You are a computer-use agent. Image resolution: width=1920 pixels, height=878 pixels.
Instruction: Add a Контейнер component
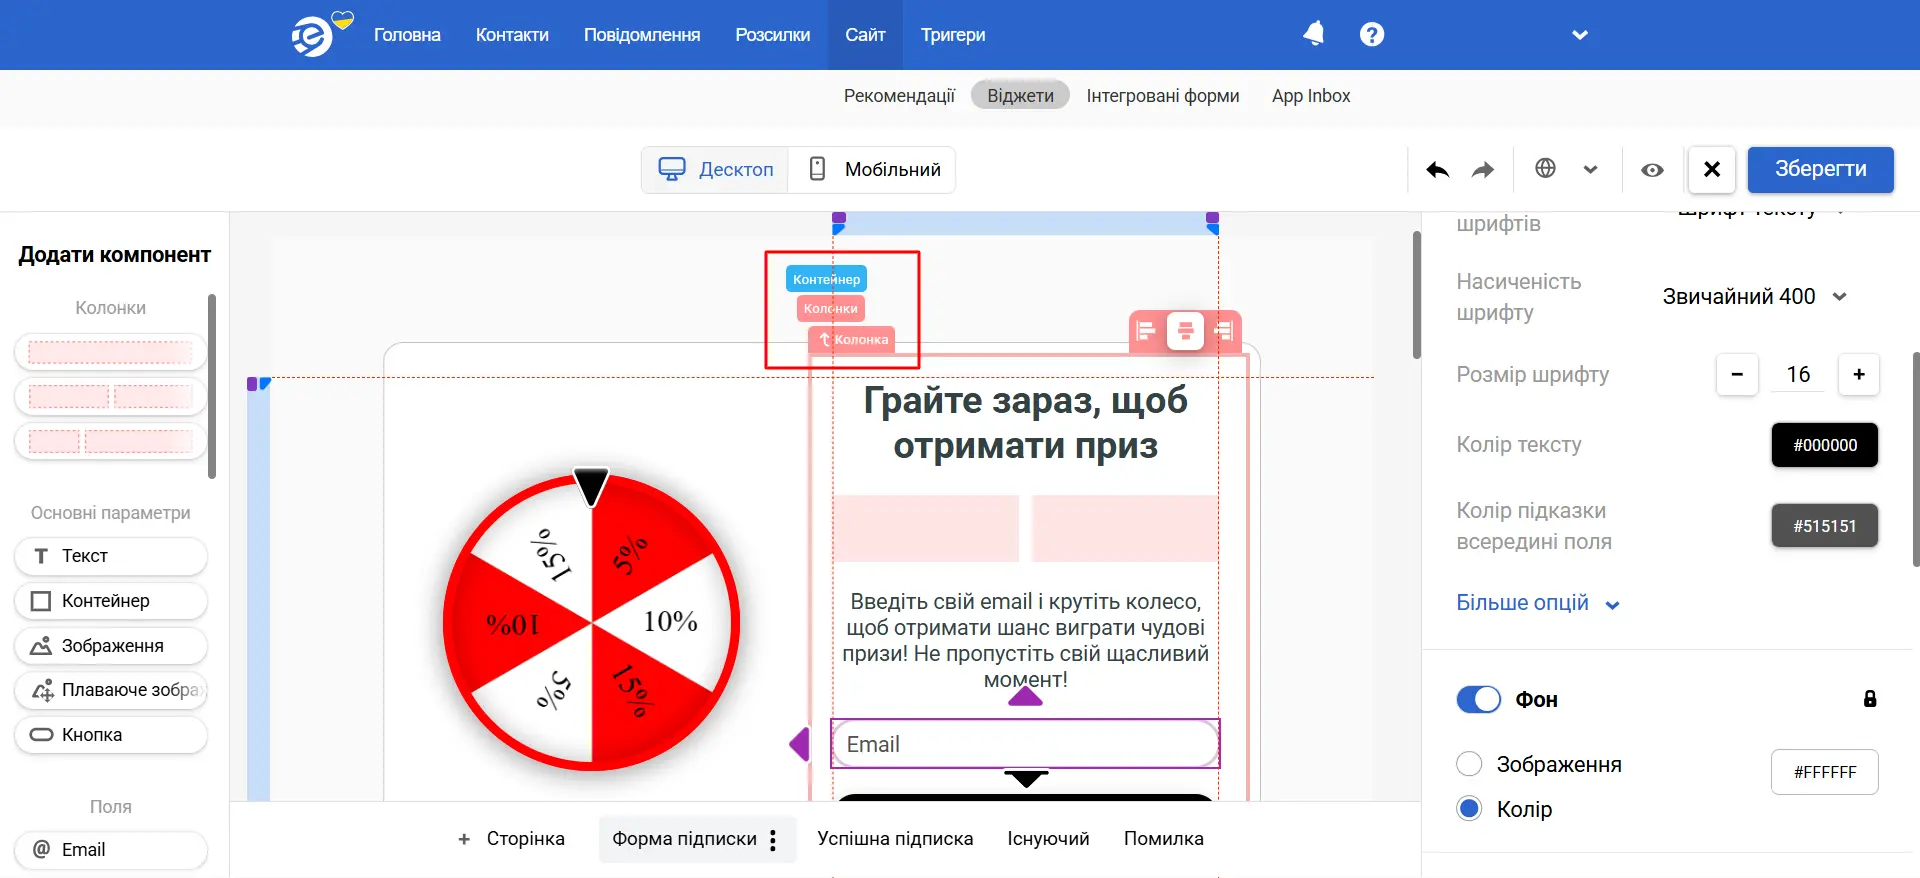[x=110, y=601]
